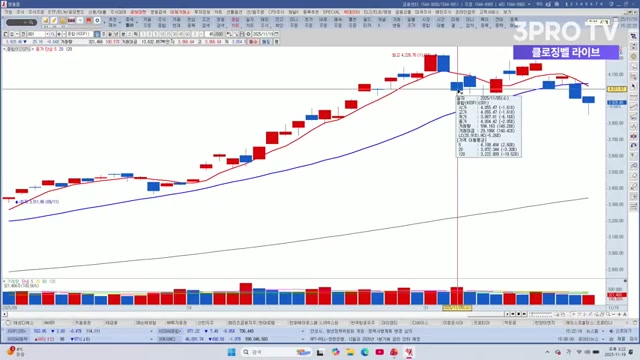
Task: Click the topmost icon in the right chart sidebar
Action: point(633,36)
